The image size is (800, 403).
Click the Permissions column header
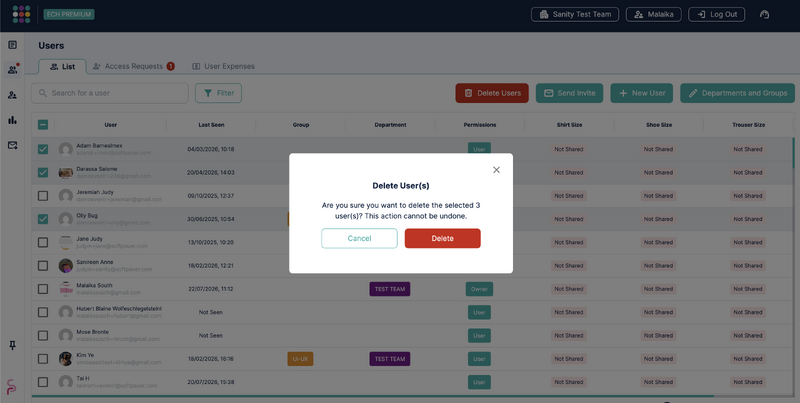coord(480,125)
